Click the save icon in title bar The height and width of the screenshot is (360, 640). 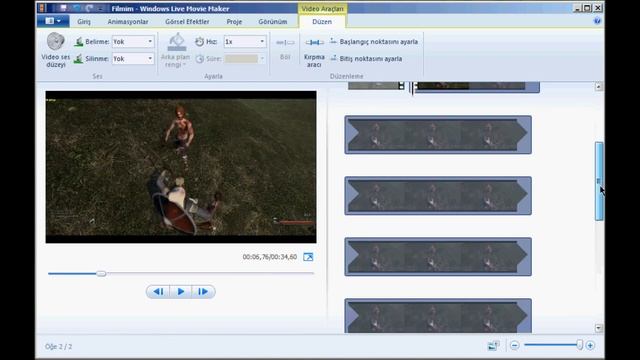tap(63, 8)
